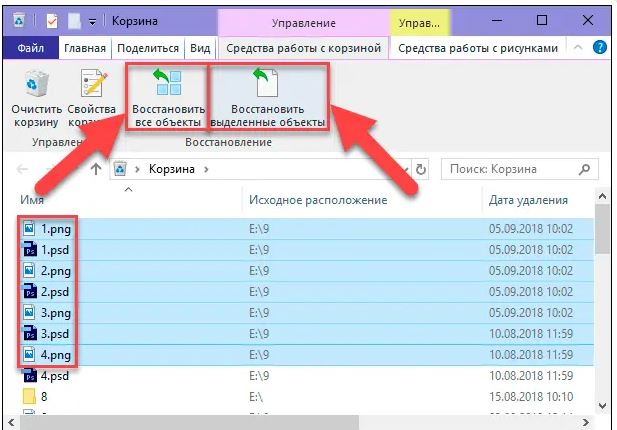Open the Файл menu tab

coord(31,48)
